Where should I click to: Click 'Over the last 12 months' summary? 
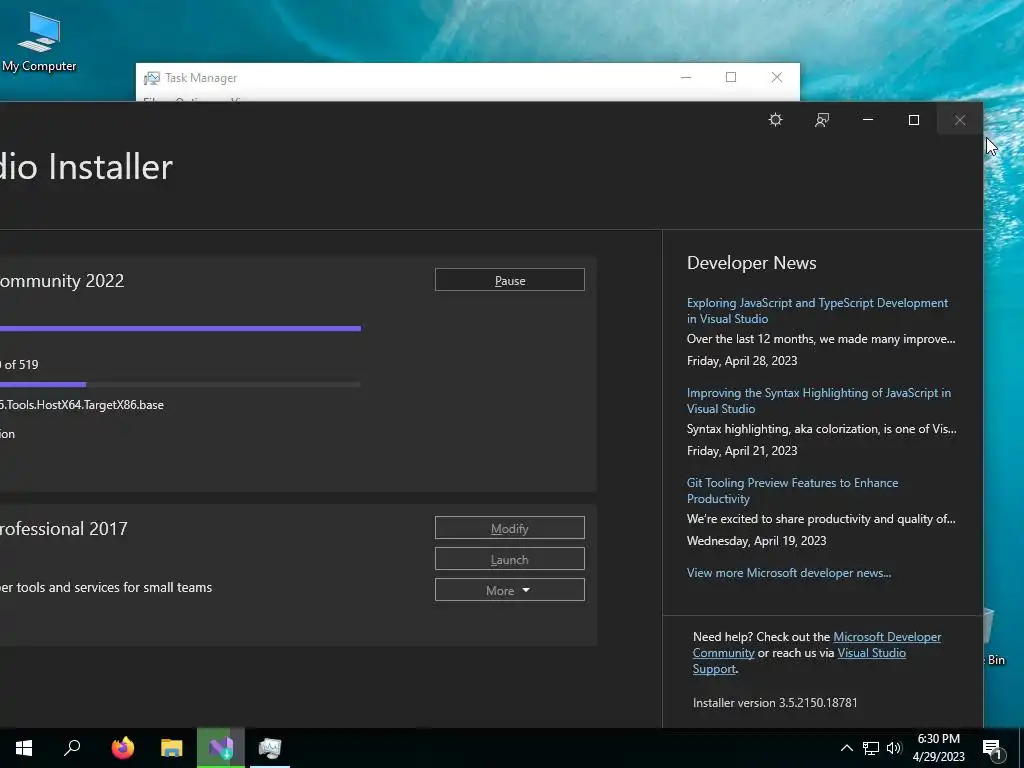tap(820, 339)
